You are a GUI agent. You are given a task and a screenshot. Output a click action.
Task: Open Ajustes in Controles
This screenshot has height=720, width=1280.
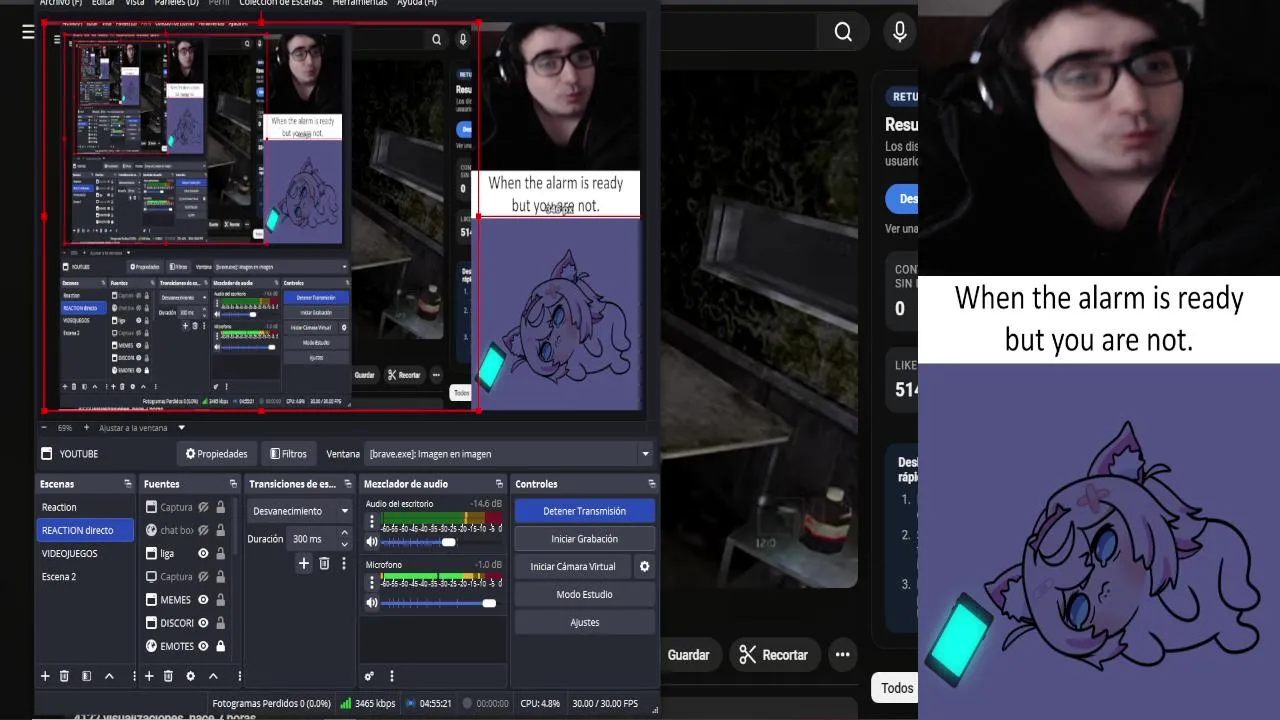pyautogui.click(x=585, y=622)
